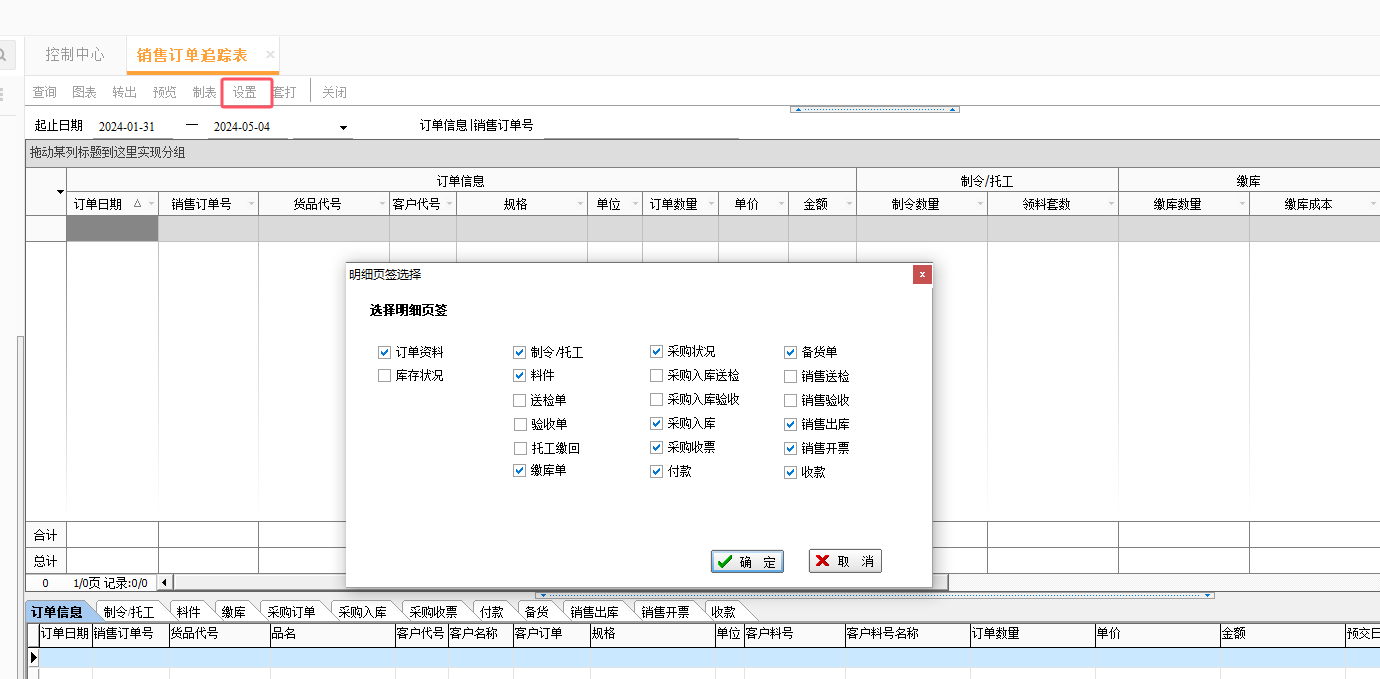1380x679 pixels.
Task: Open filter dropdown on 销售订单号 column
Action: pos(250,204)
